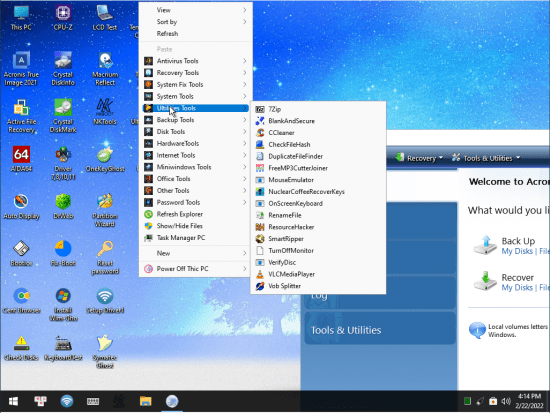
Task: Open OnScreenKeyboard from the submenu
Action: click(318, 204)
